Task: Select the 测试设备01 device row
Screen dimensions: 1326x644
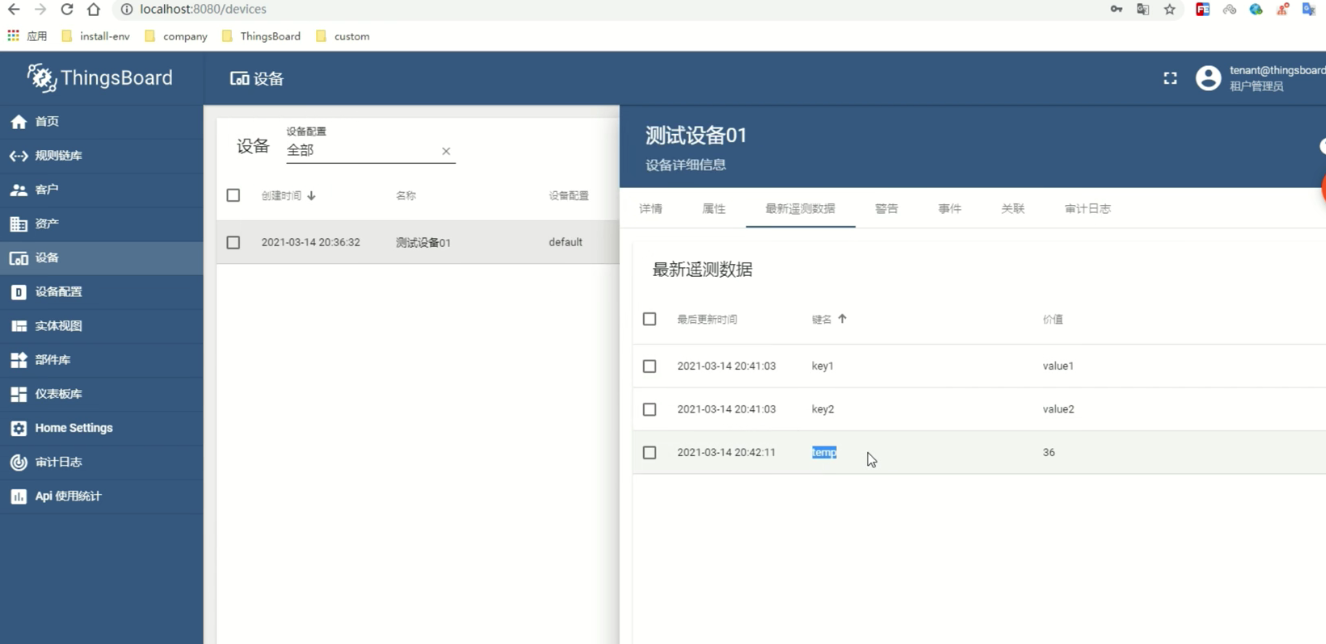Action: point(422,241)
